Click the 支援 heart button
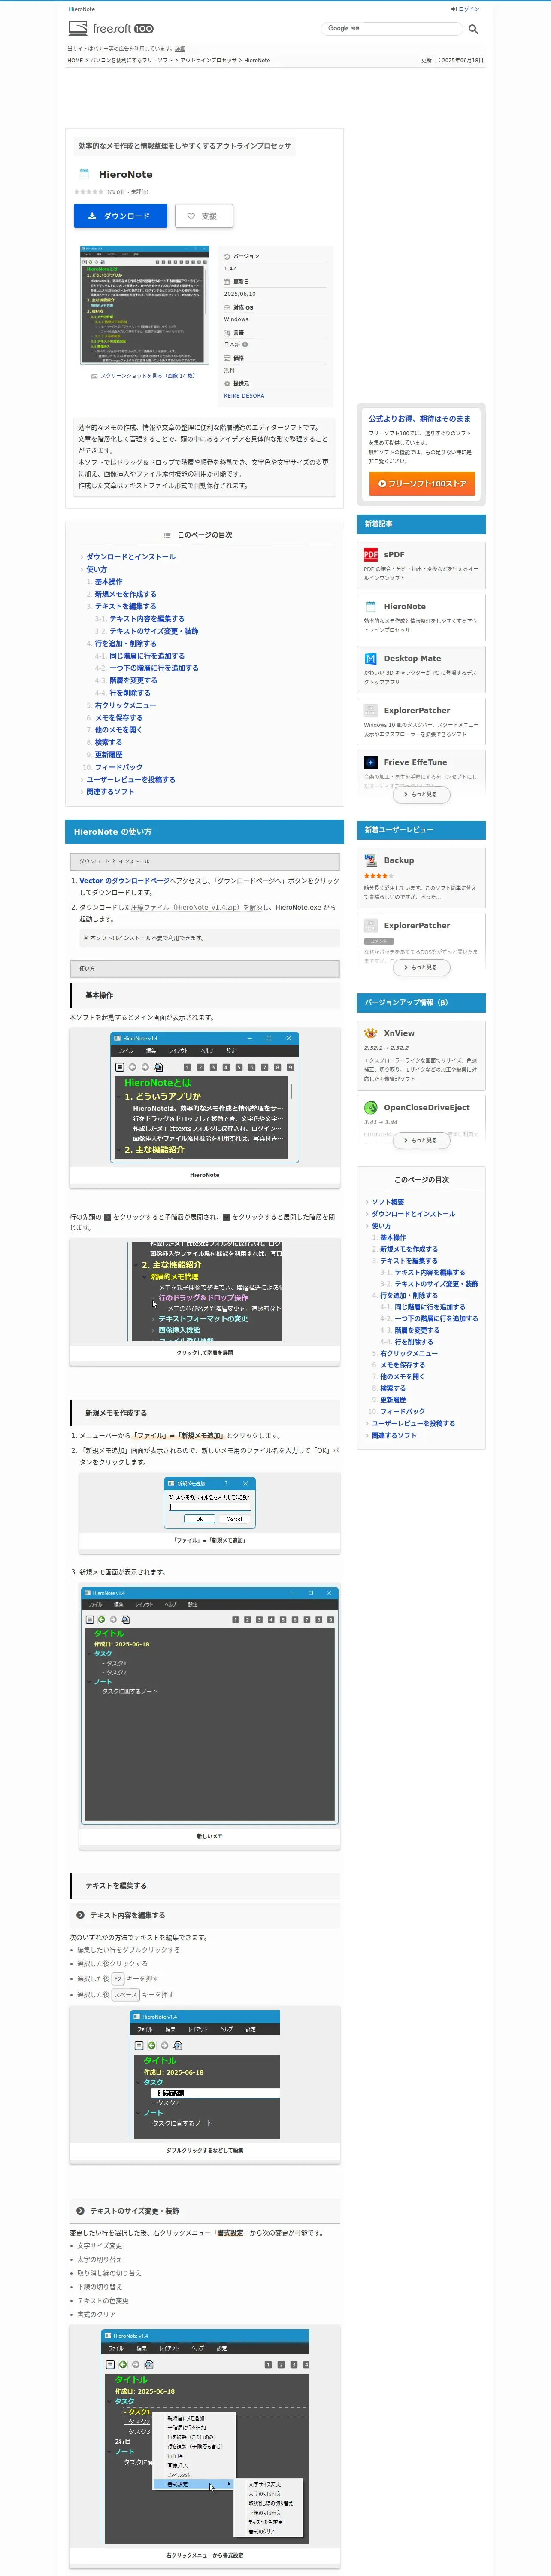The width and height of the screenshot is (551, 2576). [203, 216]
